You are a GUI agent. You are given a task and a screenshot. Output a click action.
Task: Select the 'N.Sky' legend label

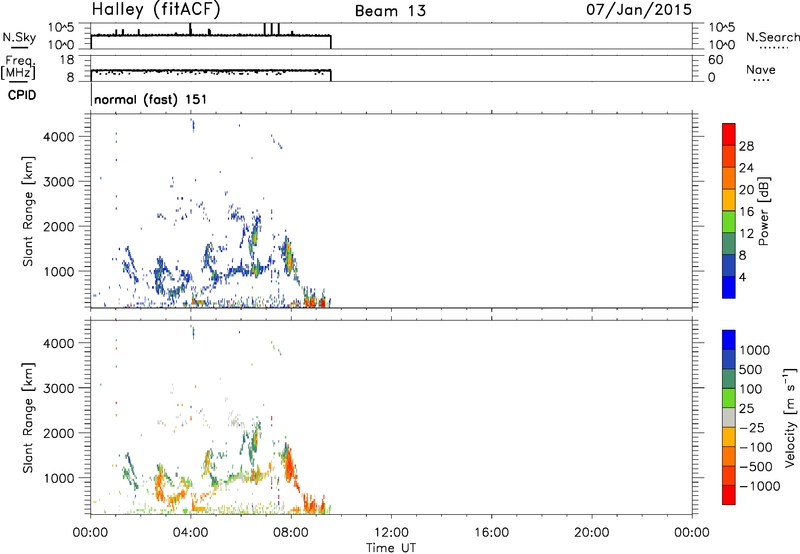[19, 37]
